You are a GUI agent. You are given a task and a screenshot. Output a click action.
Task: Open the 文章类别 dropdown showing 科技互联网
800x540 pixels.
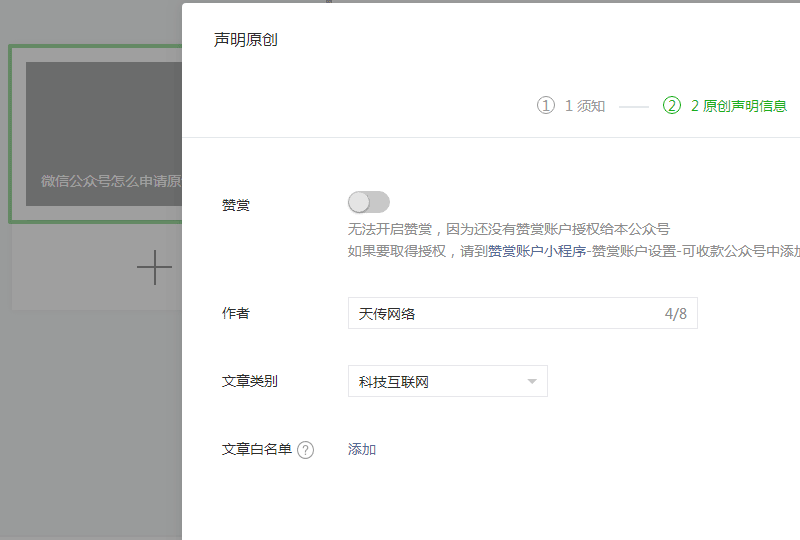pyautogui.click(x=447, y=381)
